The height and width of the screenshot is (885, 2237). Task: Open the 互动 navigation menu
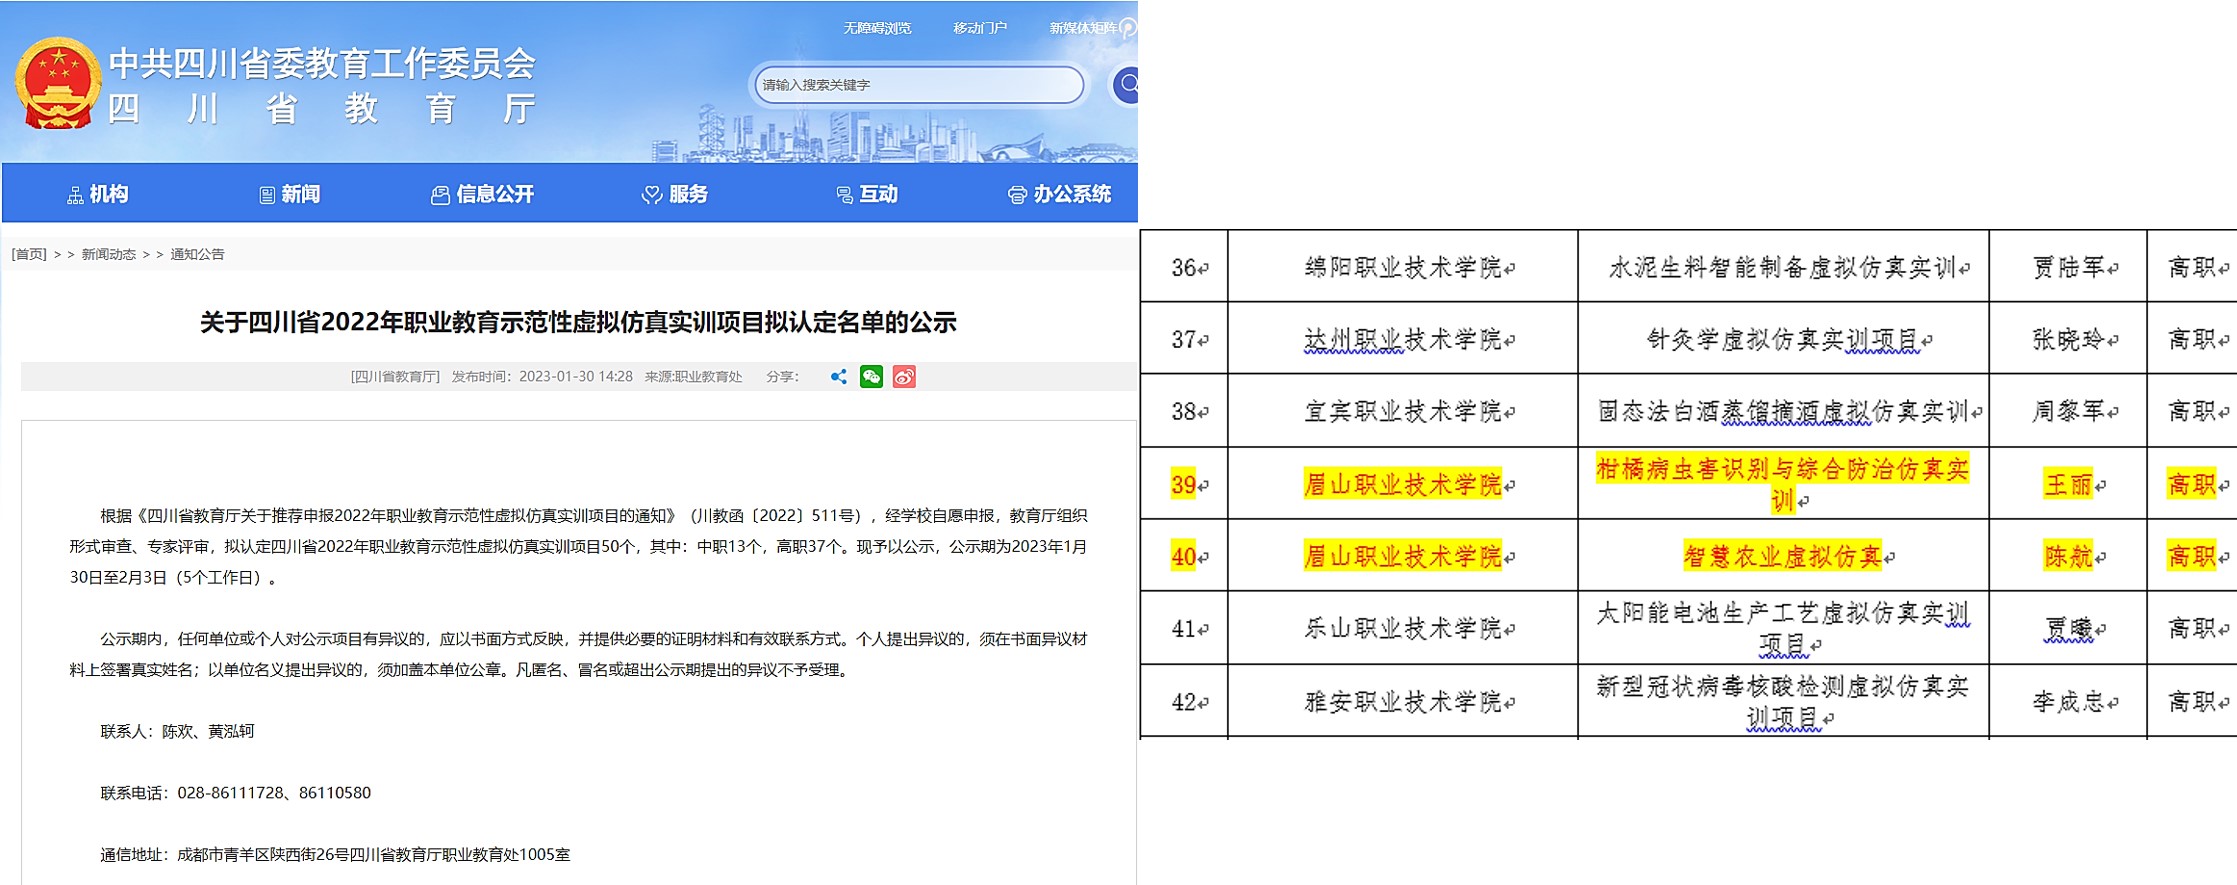click(x=867, y=194)
